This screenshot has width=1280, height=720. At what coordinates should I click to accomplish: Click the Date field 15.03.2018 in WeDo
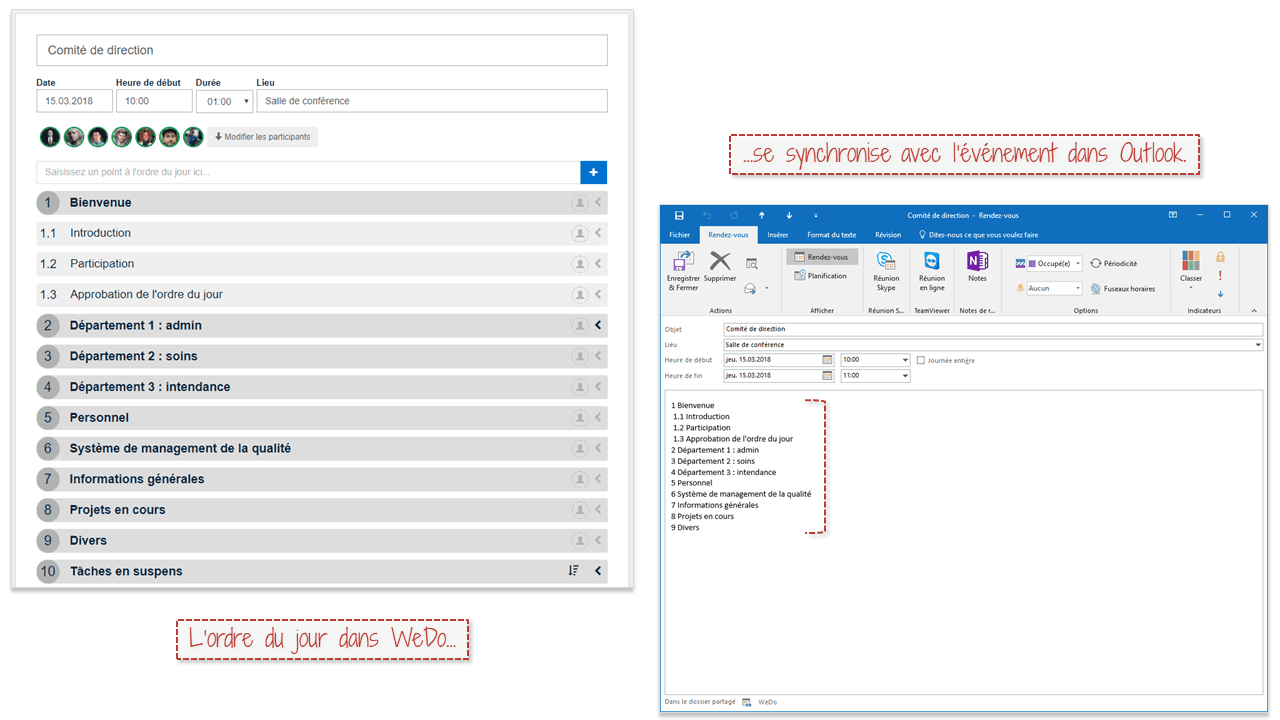point(75,101)
